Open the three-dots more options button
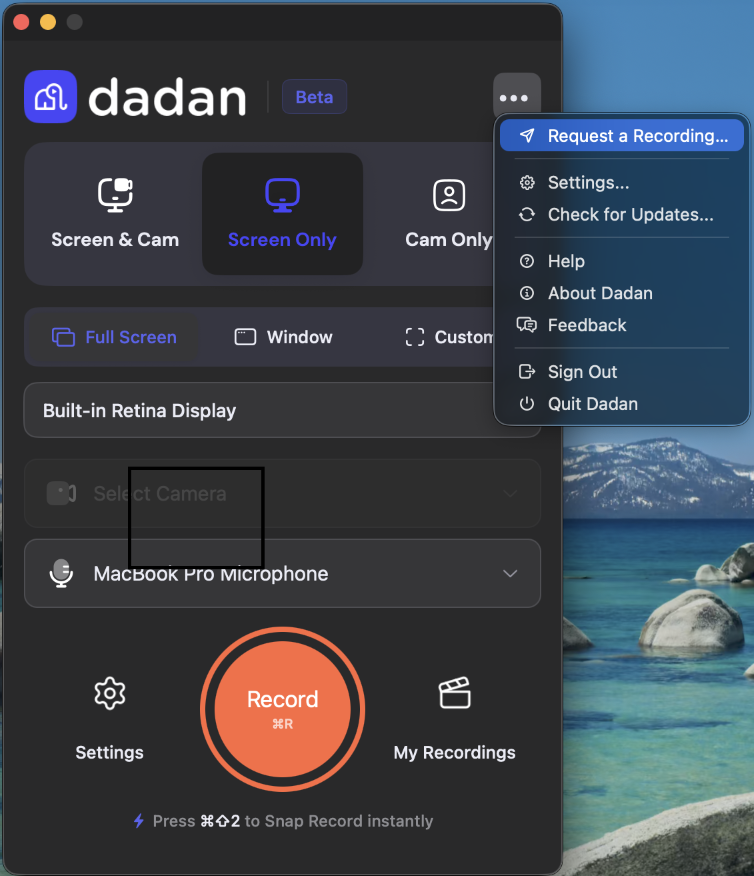 click(517, 98)
